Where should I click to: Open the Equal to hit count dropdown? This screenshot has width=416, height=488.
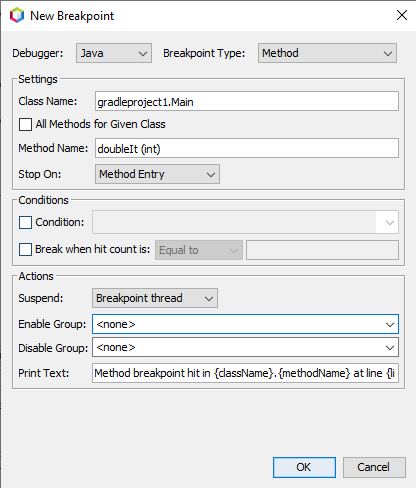coord(199,250)
